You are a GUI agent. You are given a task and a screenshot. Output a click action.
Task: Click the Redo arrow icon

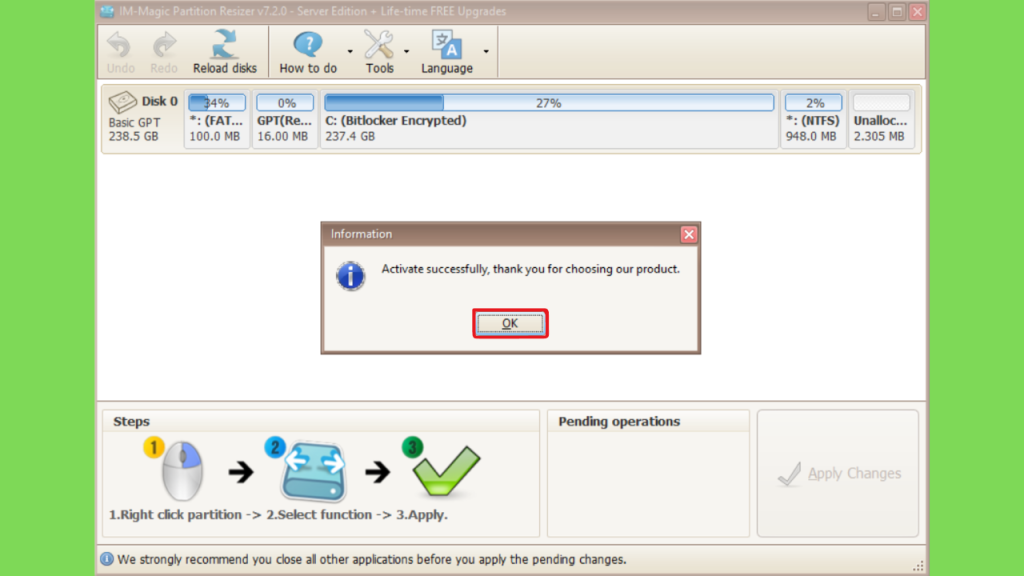[164, 46]
